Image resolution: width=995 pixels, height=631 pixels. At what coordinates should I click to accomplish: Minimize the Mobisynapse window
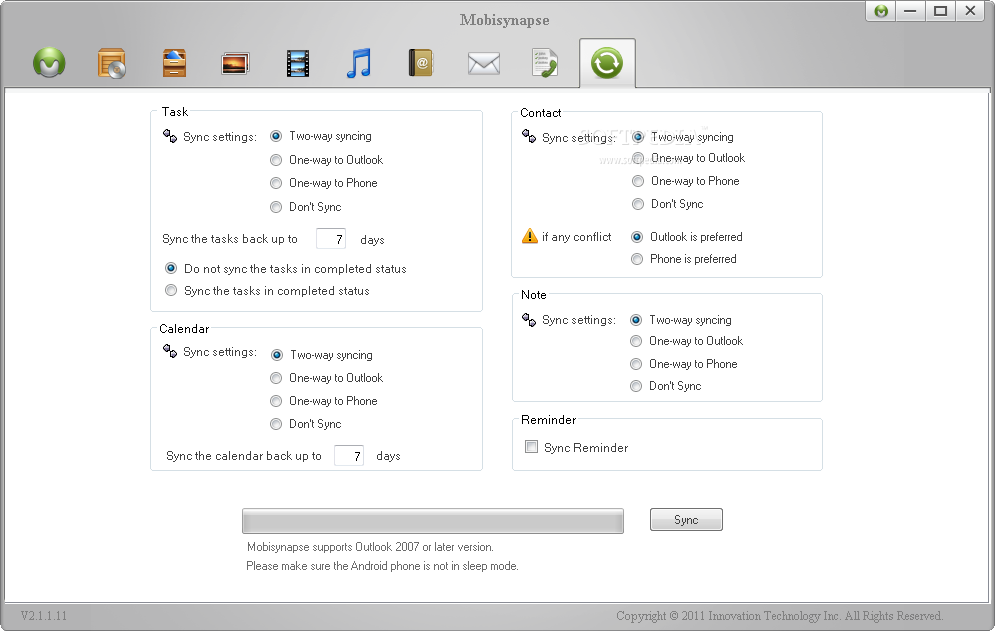pos(910,11)
